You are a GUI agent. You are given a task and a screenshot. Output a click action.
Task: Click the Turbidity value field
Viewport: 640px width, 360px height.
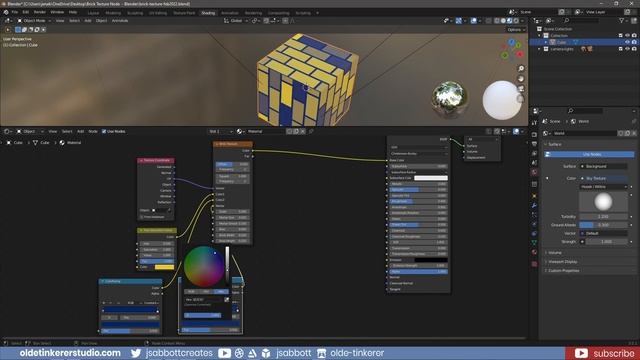pyautogui.click(x=603, y=217)
